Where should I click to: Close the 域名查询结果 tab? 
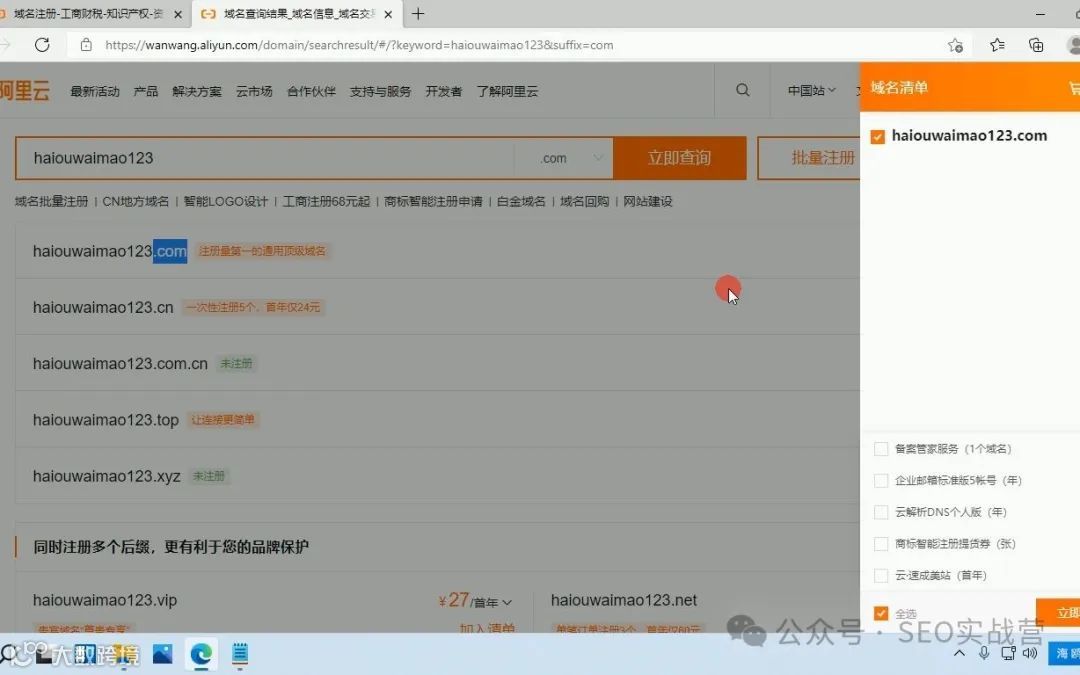(x=388, y=14)
